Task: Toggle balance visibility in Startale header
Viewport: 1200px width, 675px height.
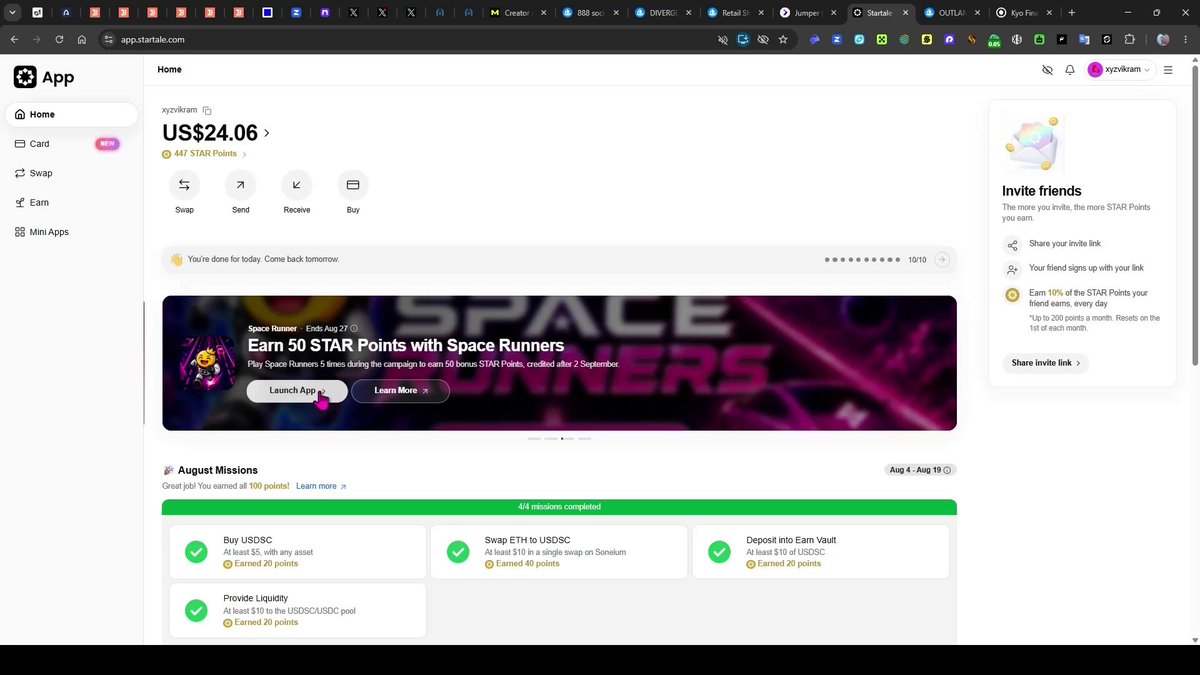Action: coord(1047,70)
